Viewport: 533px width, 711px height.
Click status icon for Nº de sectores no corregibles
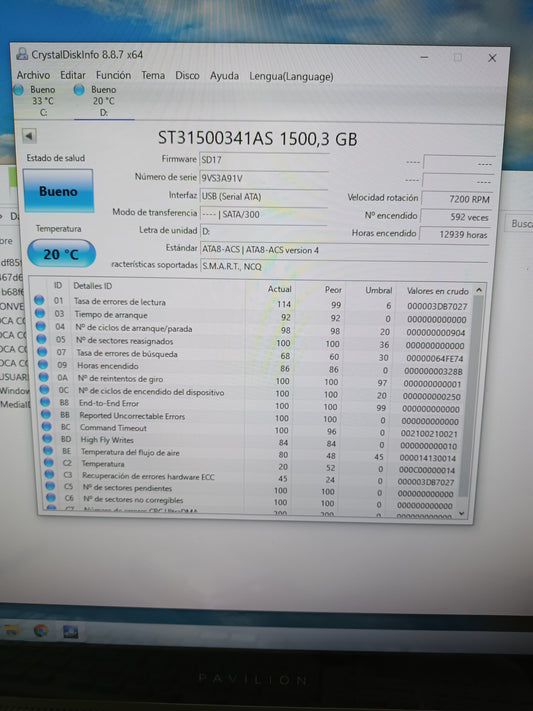point(51,498)
